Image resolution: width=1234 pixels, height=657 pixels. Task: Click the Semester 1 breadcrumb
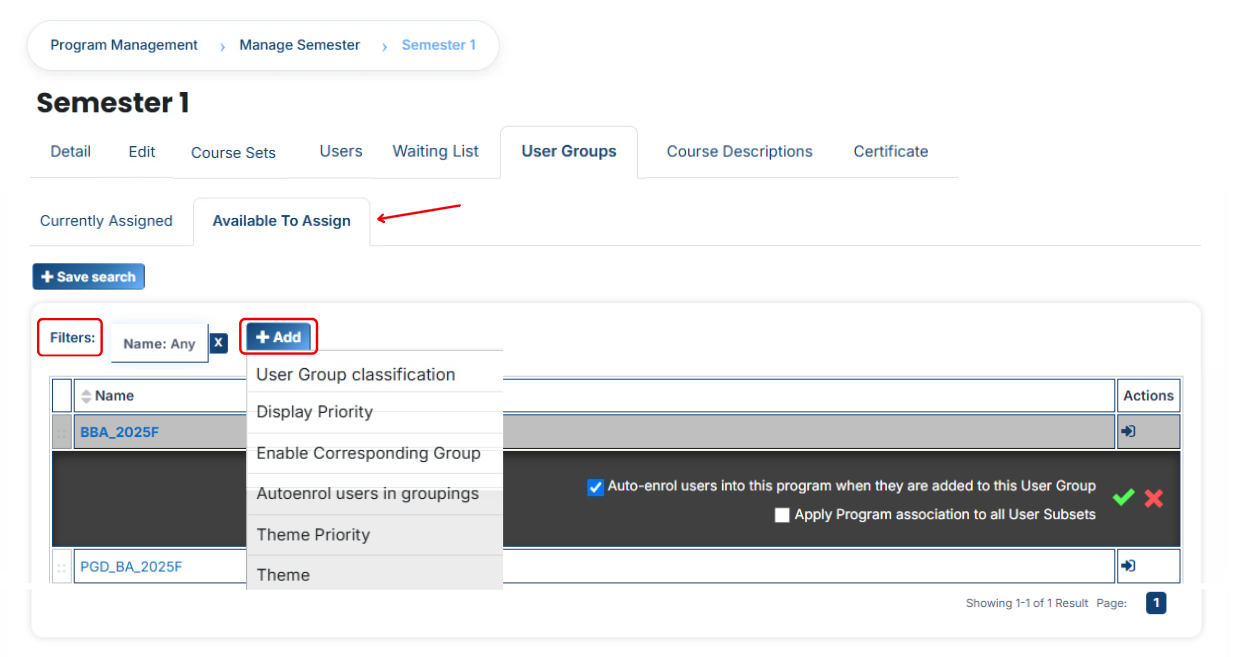(x=439, y=45)
